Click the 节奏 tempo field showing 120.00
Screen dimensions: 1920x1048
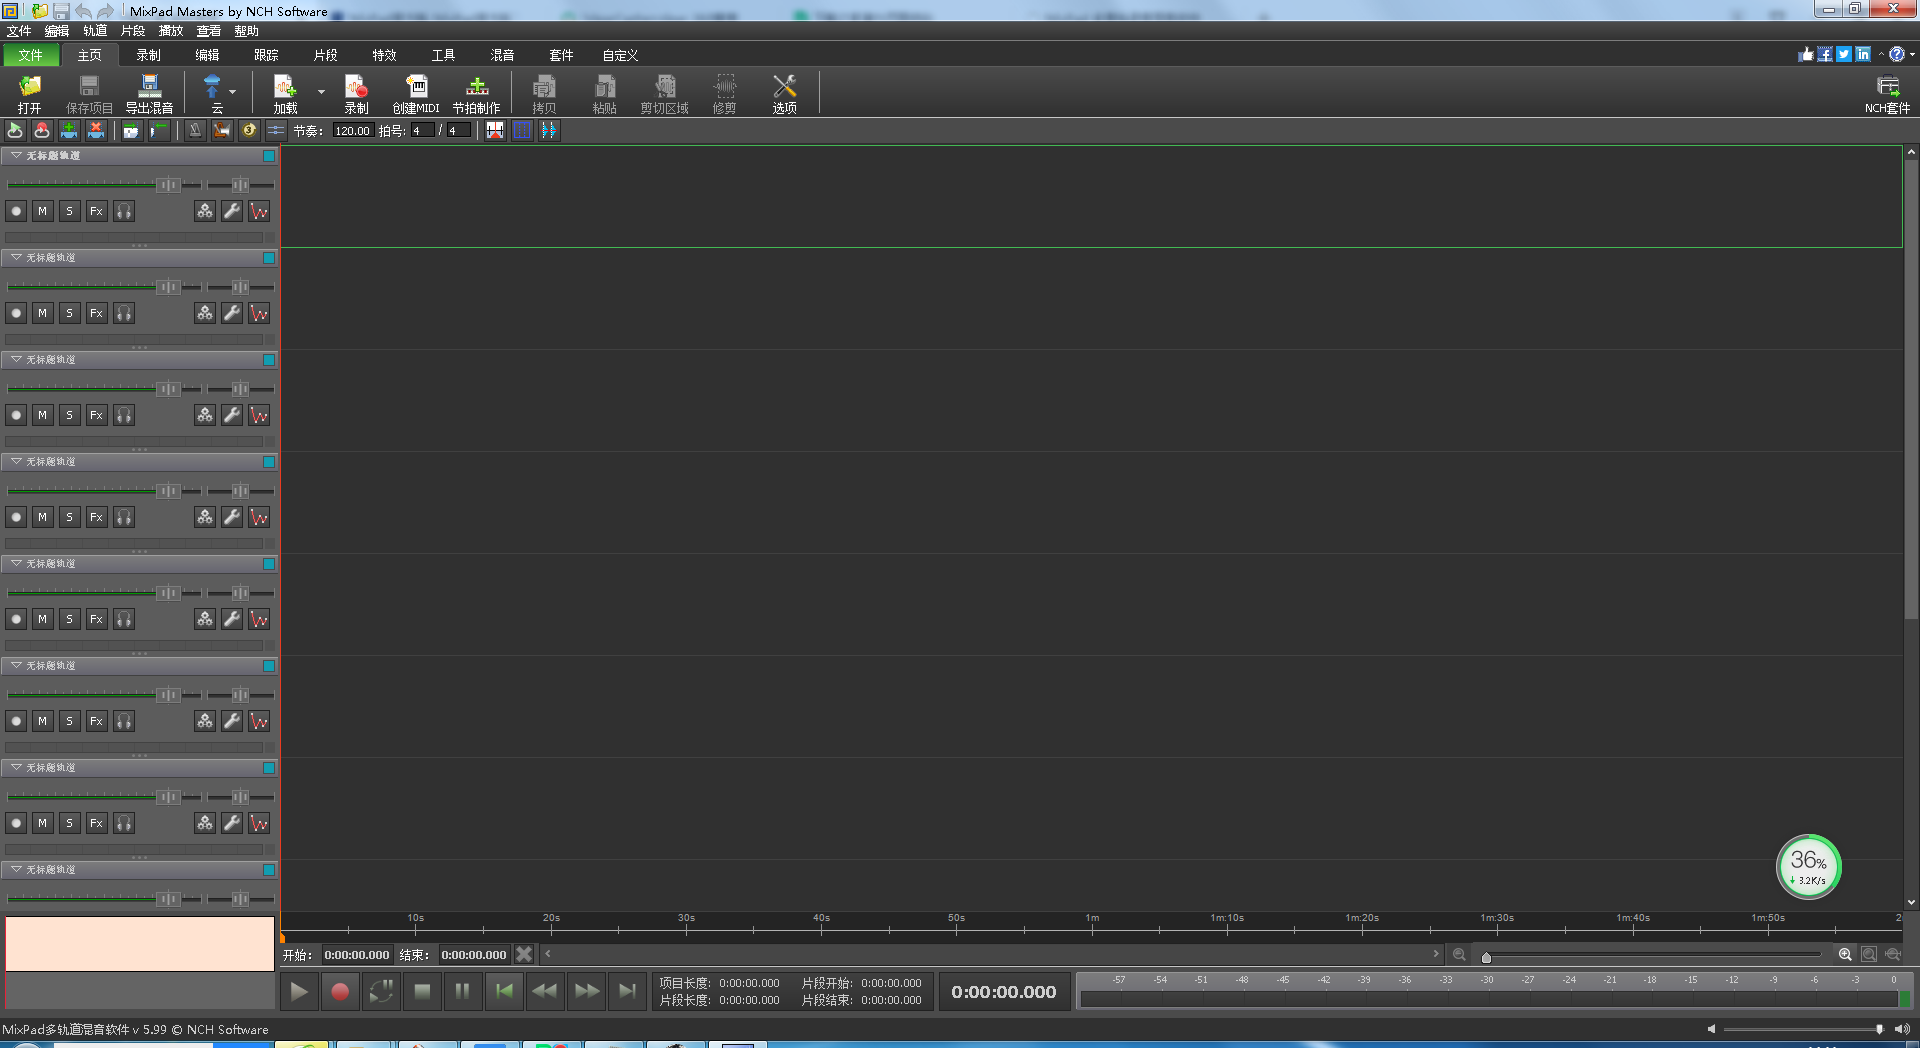pos(352,131)
